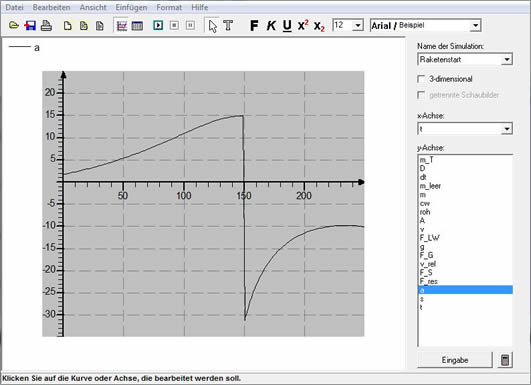Select cw in the y-Achse list

(x=466, y=203)
